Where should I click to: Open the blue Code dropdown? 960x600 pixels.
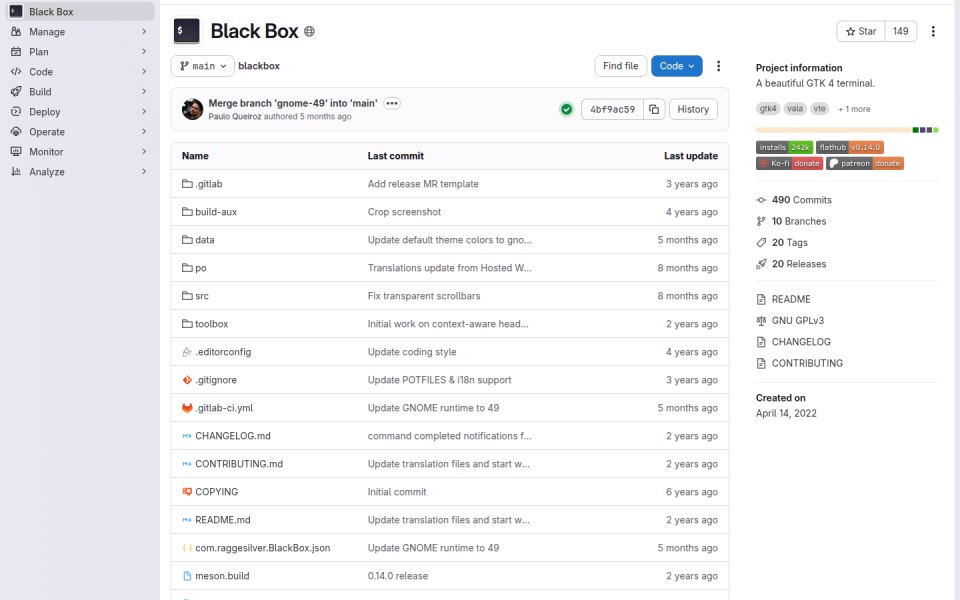(x=677, y=66)
